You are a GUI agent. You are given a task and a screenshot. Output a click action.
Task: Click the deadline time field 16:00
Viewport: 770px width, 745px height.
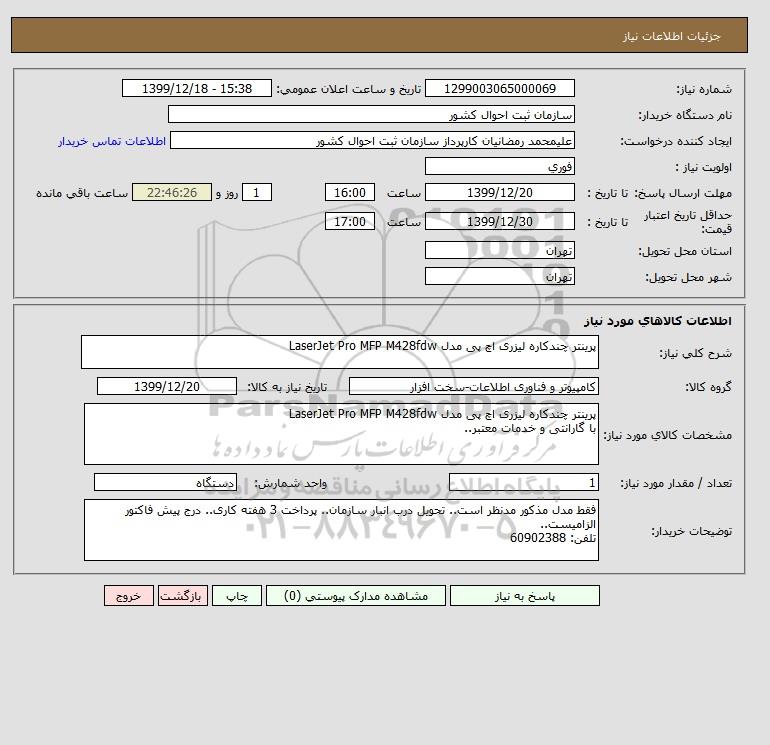350,193
